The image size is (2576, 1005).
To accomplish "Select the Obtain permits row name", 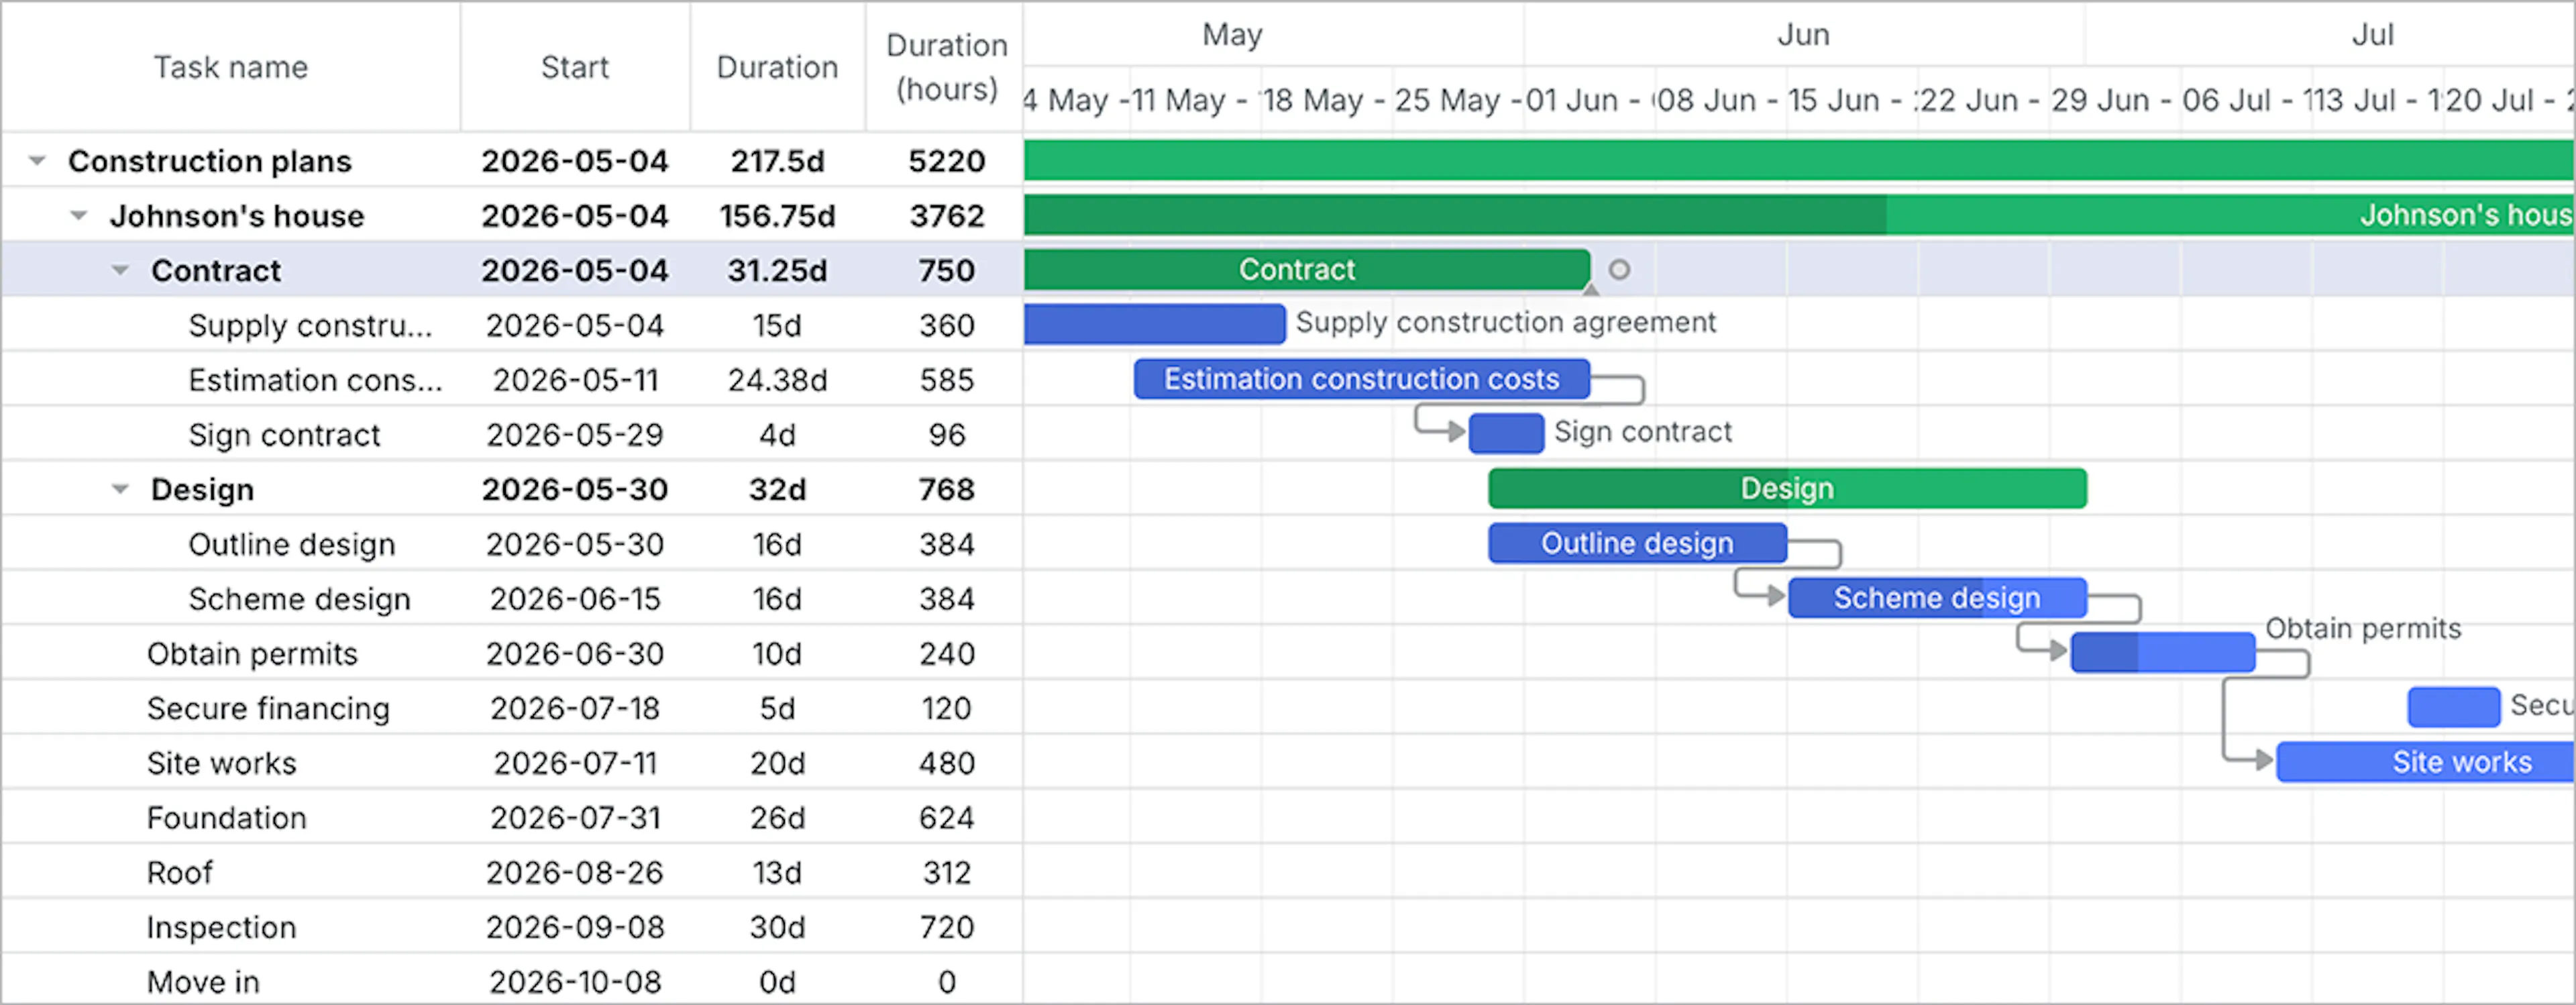I will coord(252,653).
